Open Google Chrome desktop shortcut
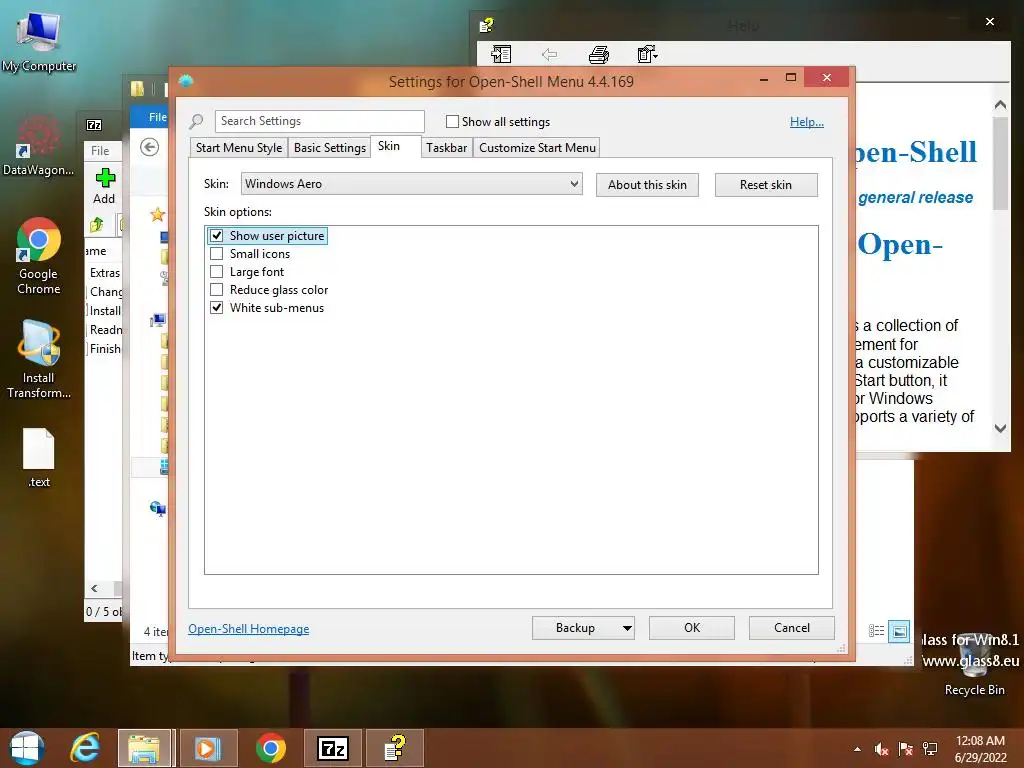The width and height of the screenshot is (1024, 768). click(39, 256)
